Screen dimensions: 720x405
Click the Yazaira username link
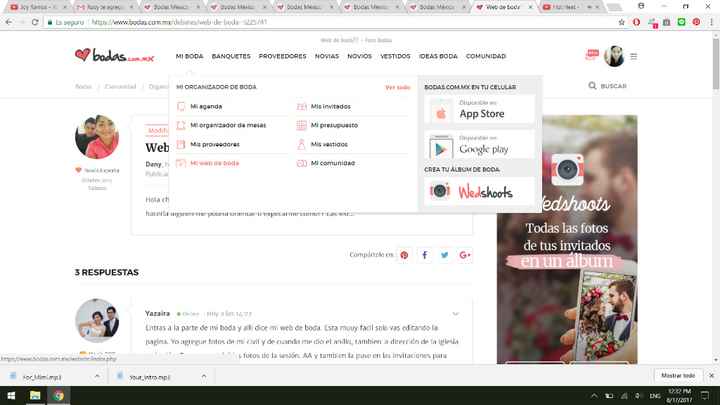click(158, 313)
